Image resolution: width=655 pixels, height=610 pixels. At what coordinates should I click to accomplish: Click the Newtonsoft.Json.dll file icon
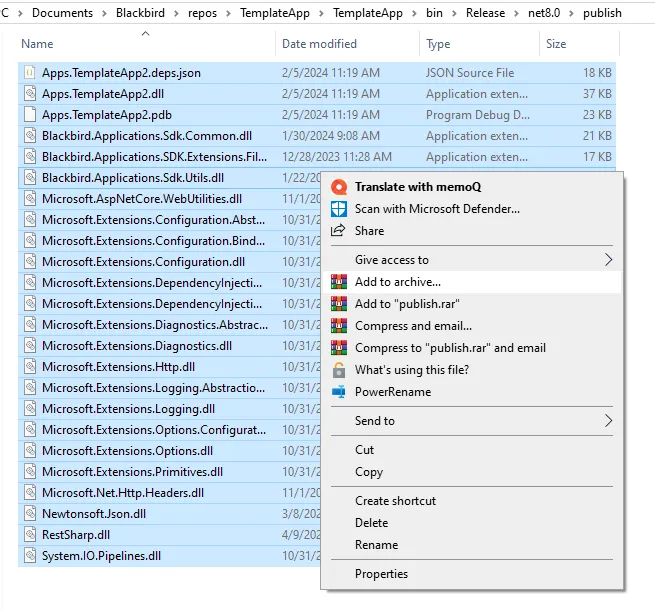30,514
